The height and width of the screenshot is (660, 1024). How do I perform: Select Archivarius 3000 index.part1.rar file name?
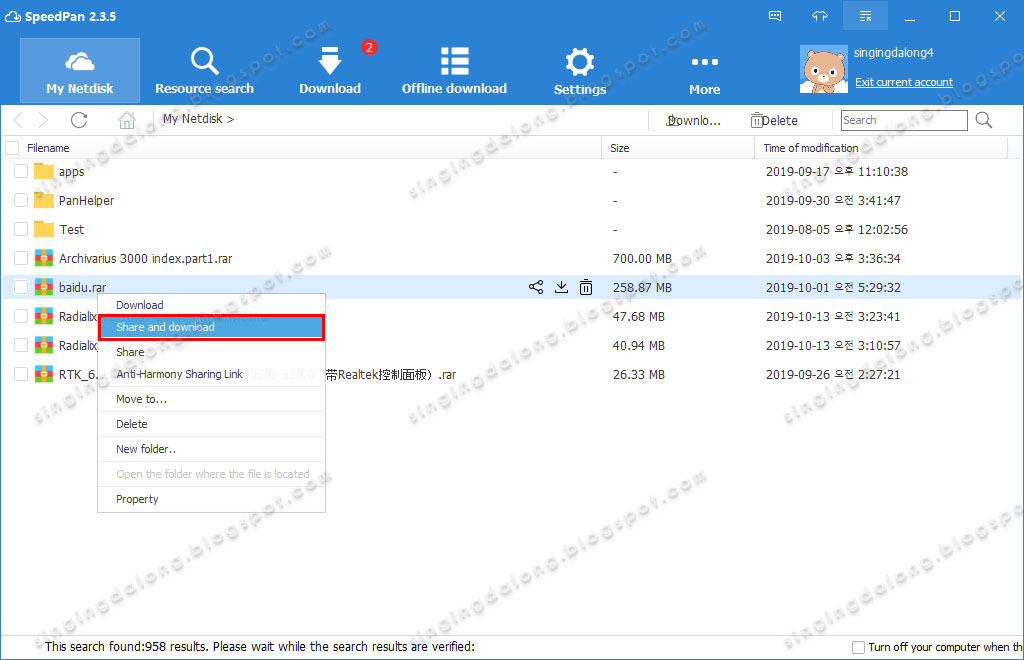146,259
